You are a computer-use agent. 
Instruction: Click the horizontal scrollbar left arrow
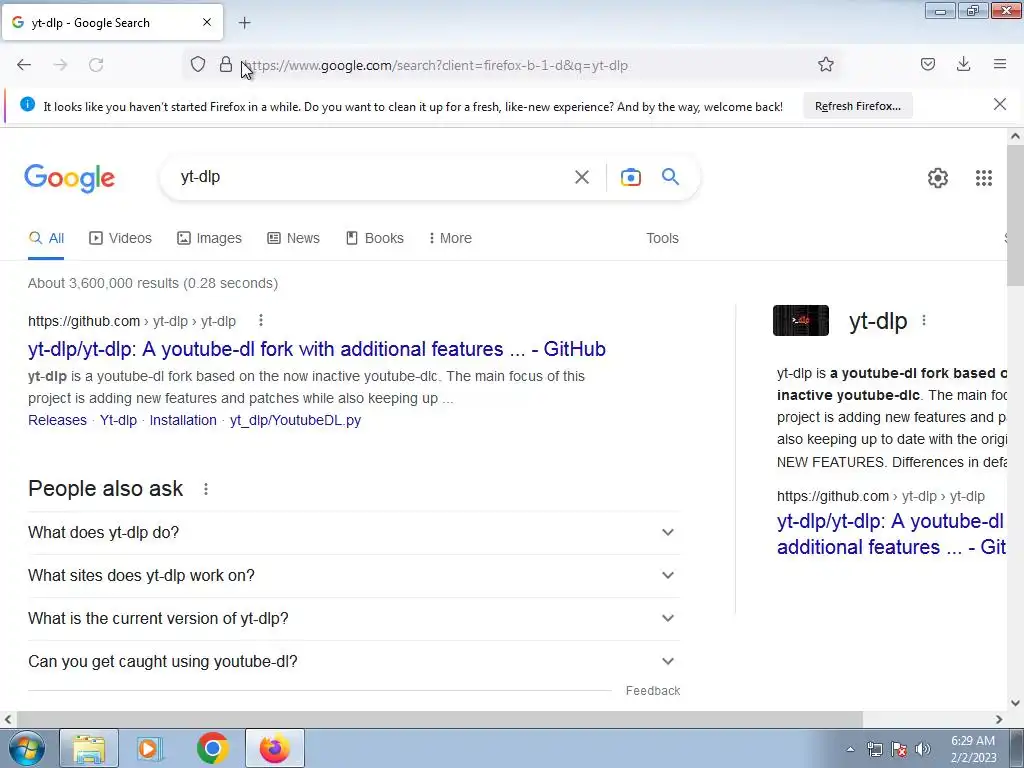point(8,719)
